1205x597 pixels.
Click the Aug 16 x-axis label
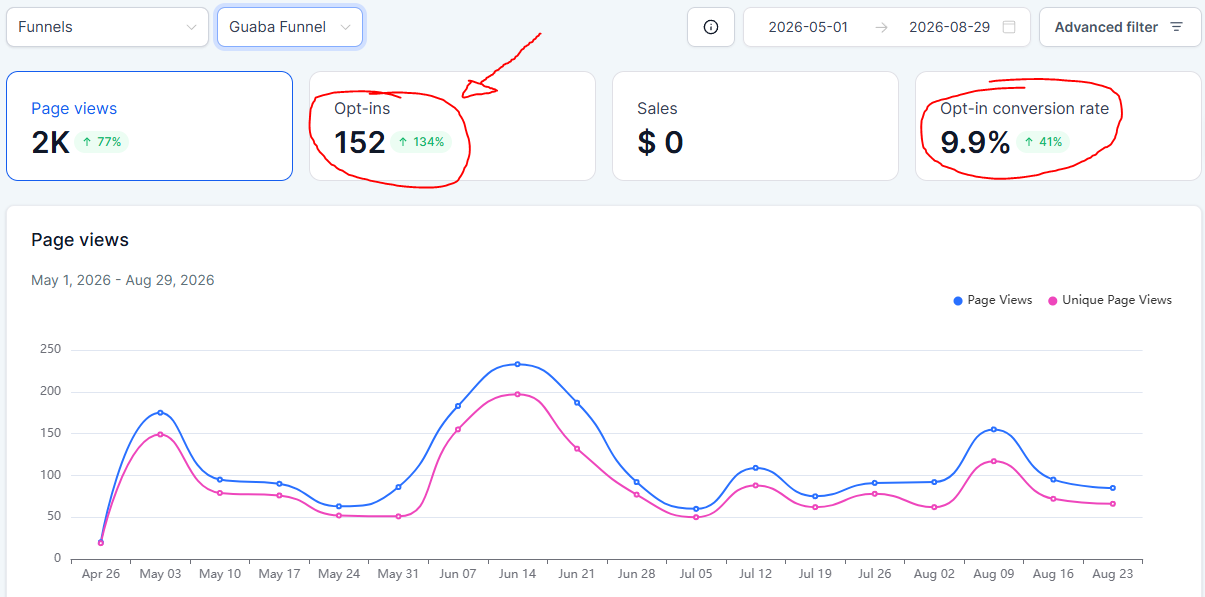click(1053, 574)
